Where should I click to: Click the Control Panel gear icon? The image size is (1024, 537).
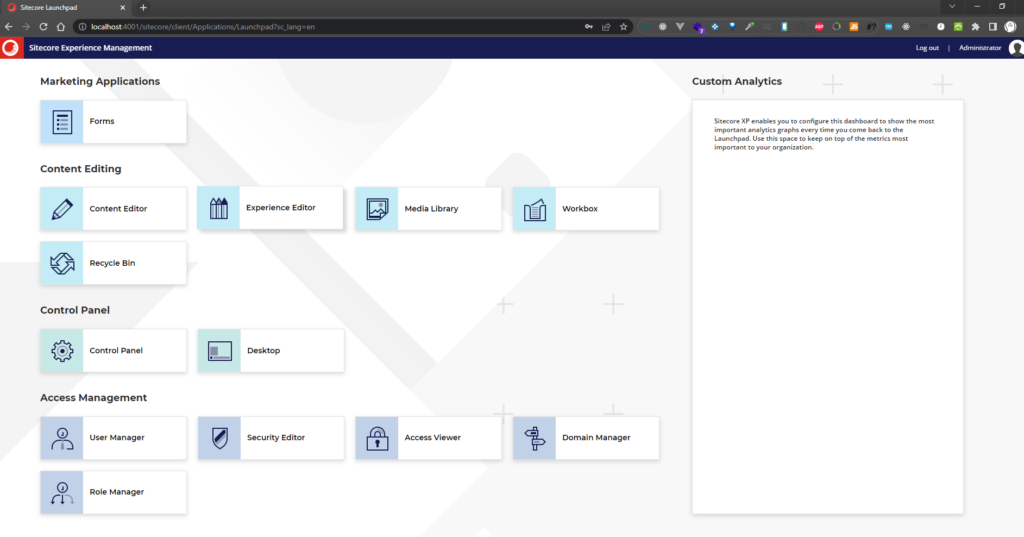tap(62, 351)
